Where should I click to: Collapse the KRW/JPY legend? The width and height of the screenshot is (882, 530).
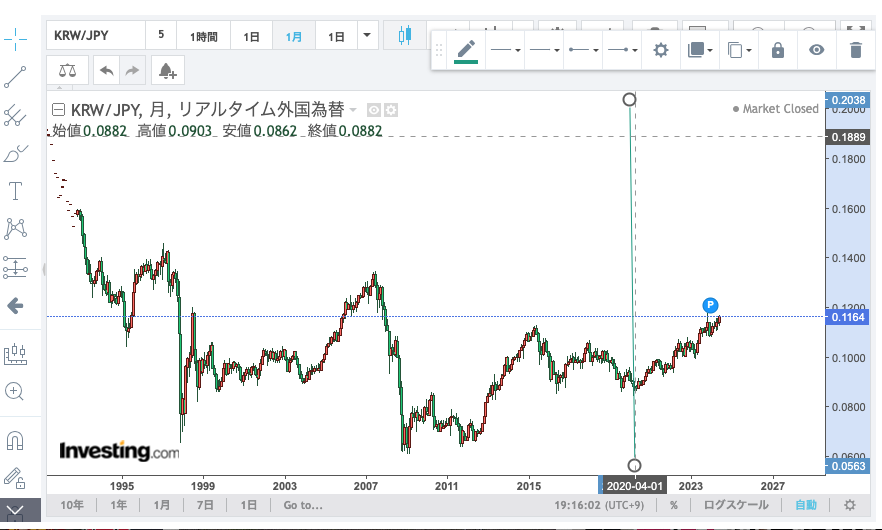[x=58, y=110]
